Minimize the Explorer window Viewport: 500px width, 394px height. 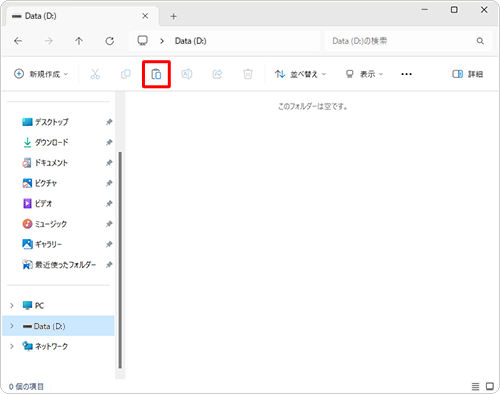(x=424, y=10)
